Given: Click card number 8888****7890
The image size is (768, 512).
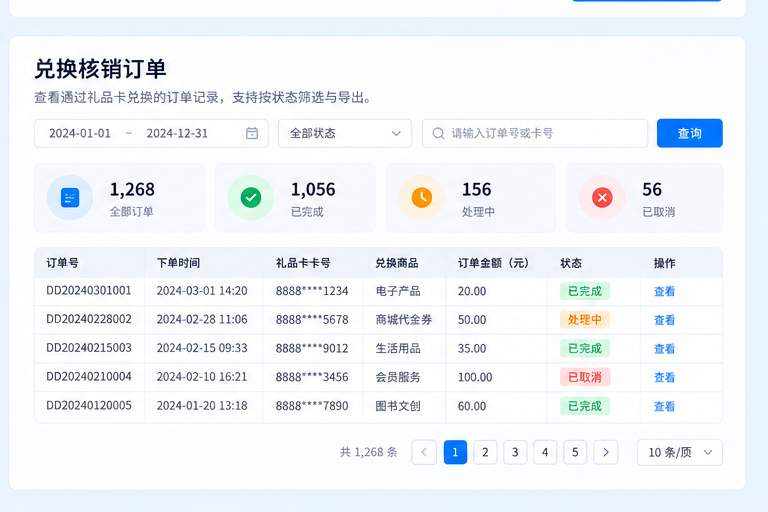Looking at the screenshot, I should click(312, 406).
